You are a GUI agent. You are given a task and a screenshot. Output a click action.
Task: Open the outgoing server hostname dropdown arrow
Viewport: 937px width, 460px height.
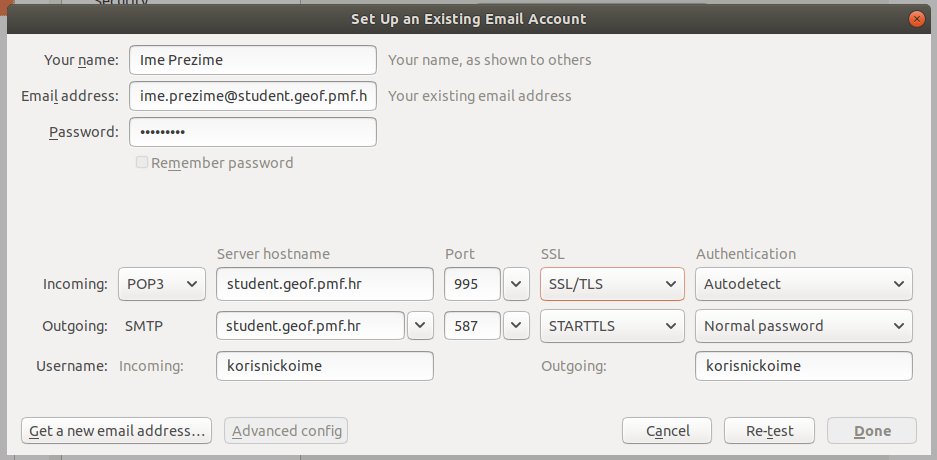pyautogui.click(x=420, y=326)
